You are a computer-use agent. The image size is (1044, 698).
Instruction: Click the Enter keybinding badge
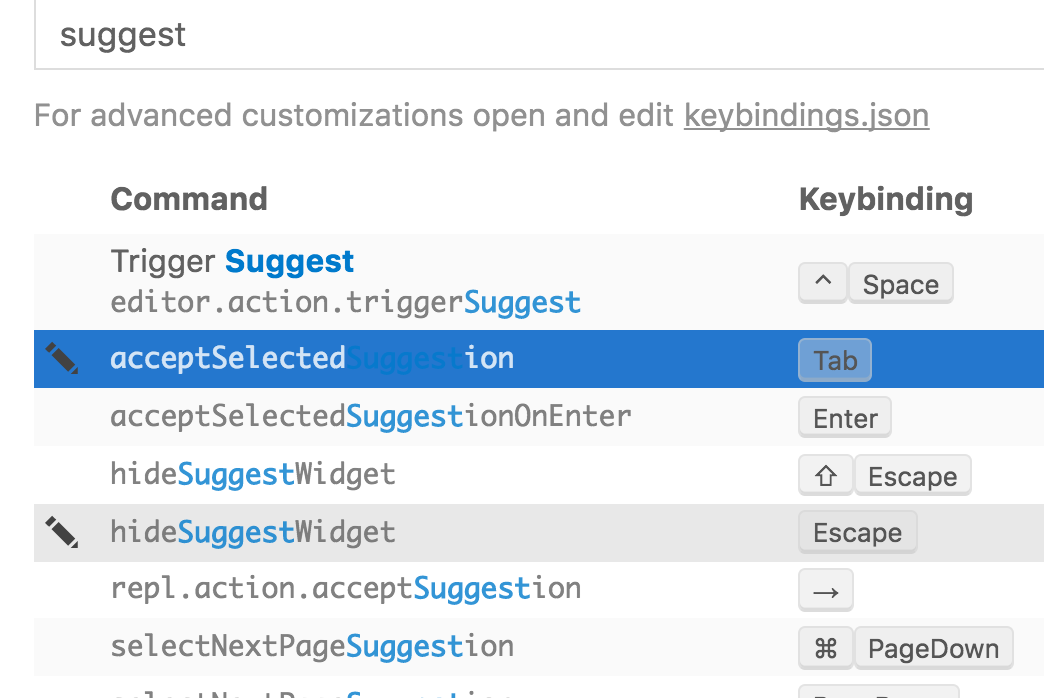click(x=845, y=418)
